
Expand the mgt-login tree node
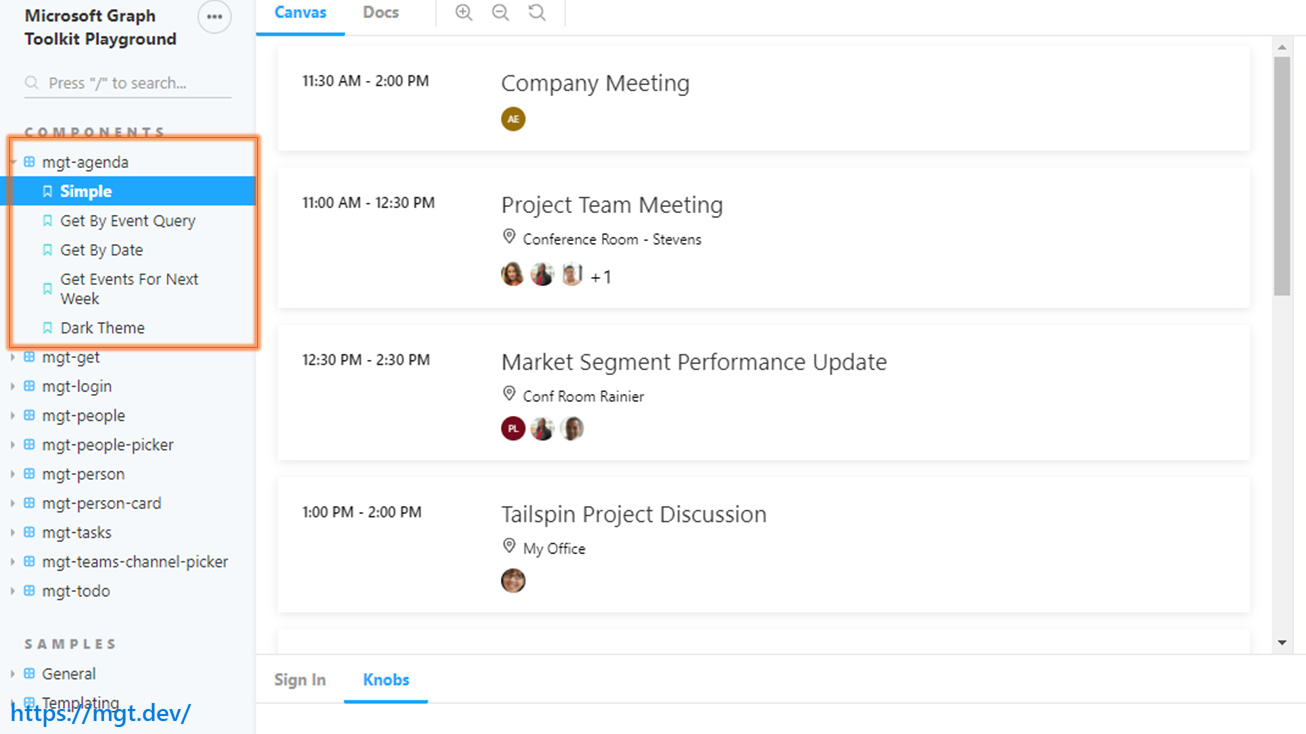pyautogui.click(x=76, y=386)
